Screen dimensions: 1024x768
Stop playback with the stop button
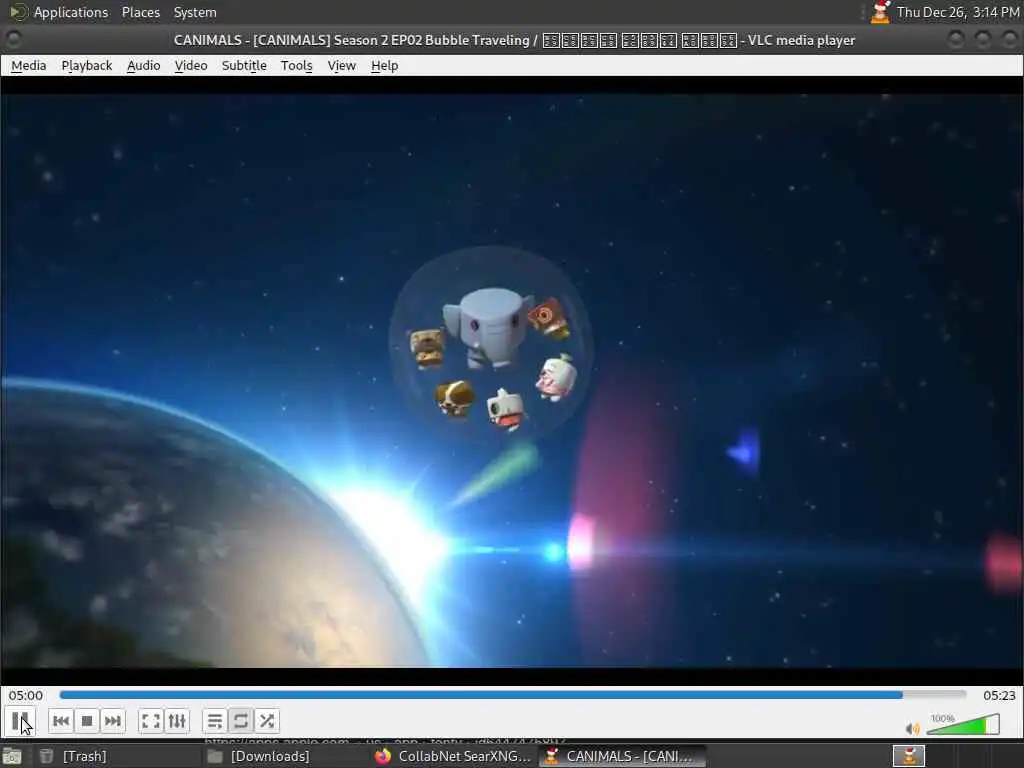tap(86, 721)
